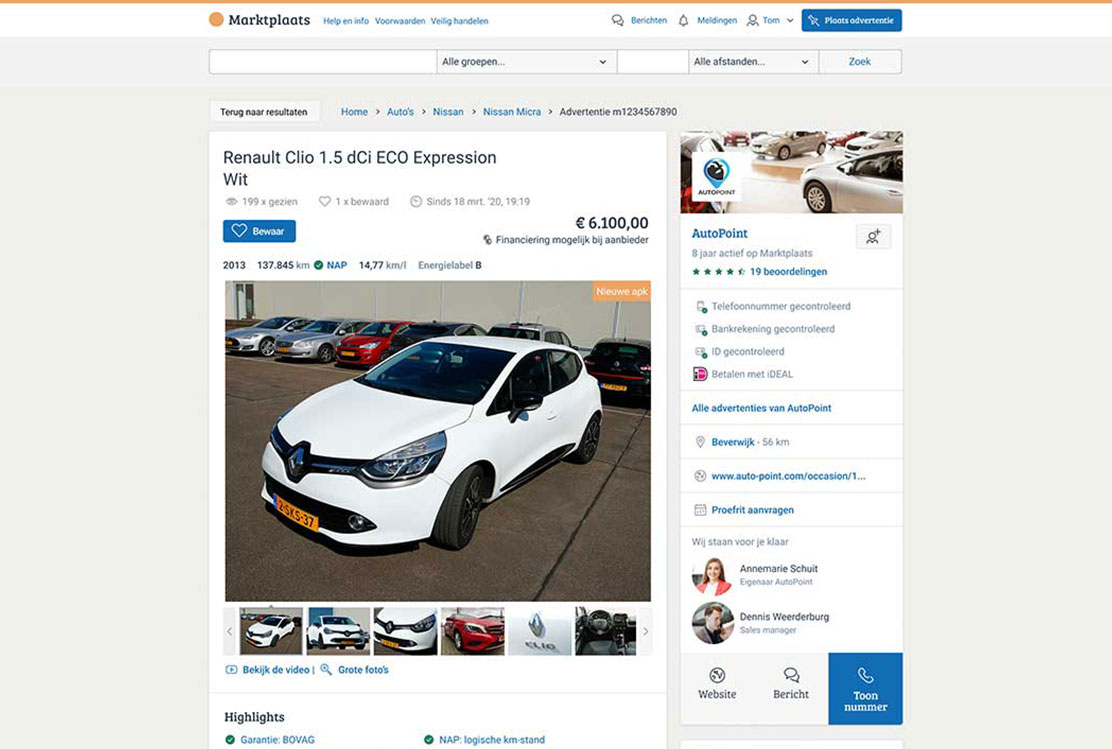This screenshot has height=749, width=1112.
Task: Open Veilig handelen menu link
Action: (x=460, y=21)
